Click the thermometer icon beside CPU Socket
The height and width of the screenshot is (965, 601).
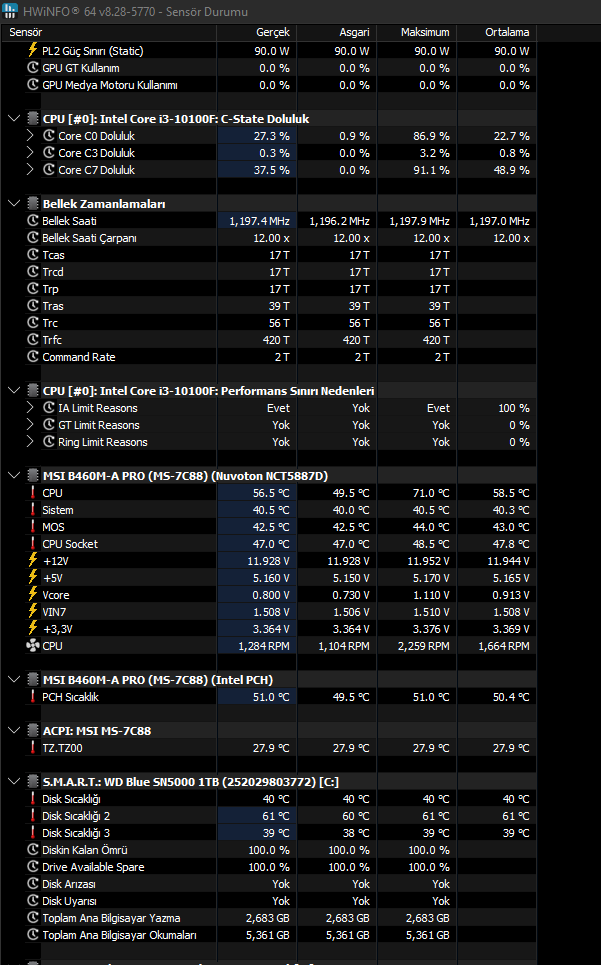33,543
